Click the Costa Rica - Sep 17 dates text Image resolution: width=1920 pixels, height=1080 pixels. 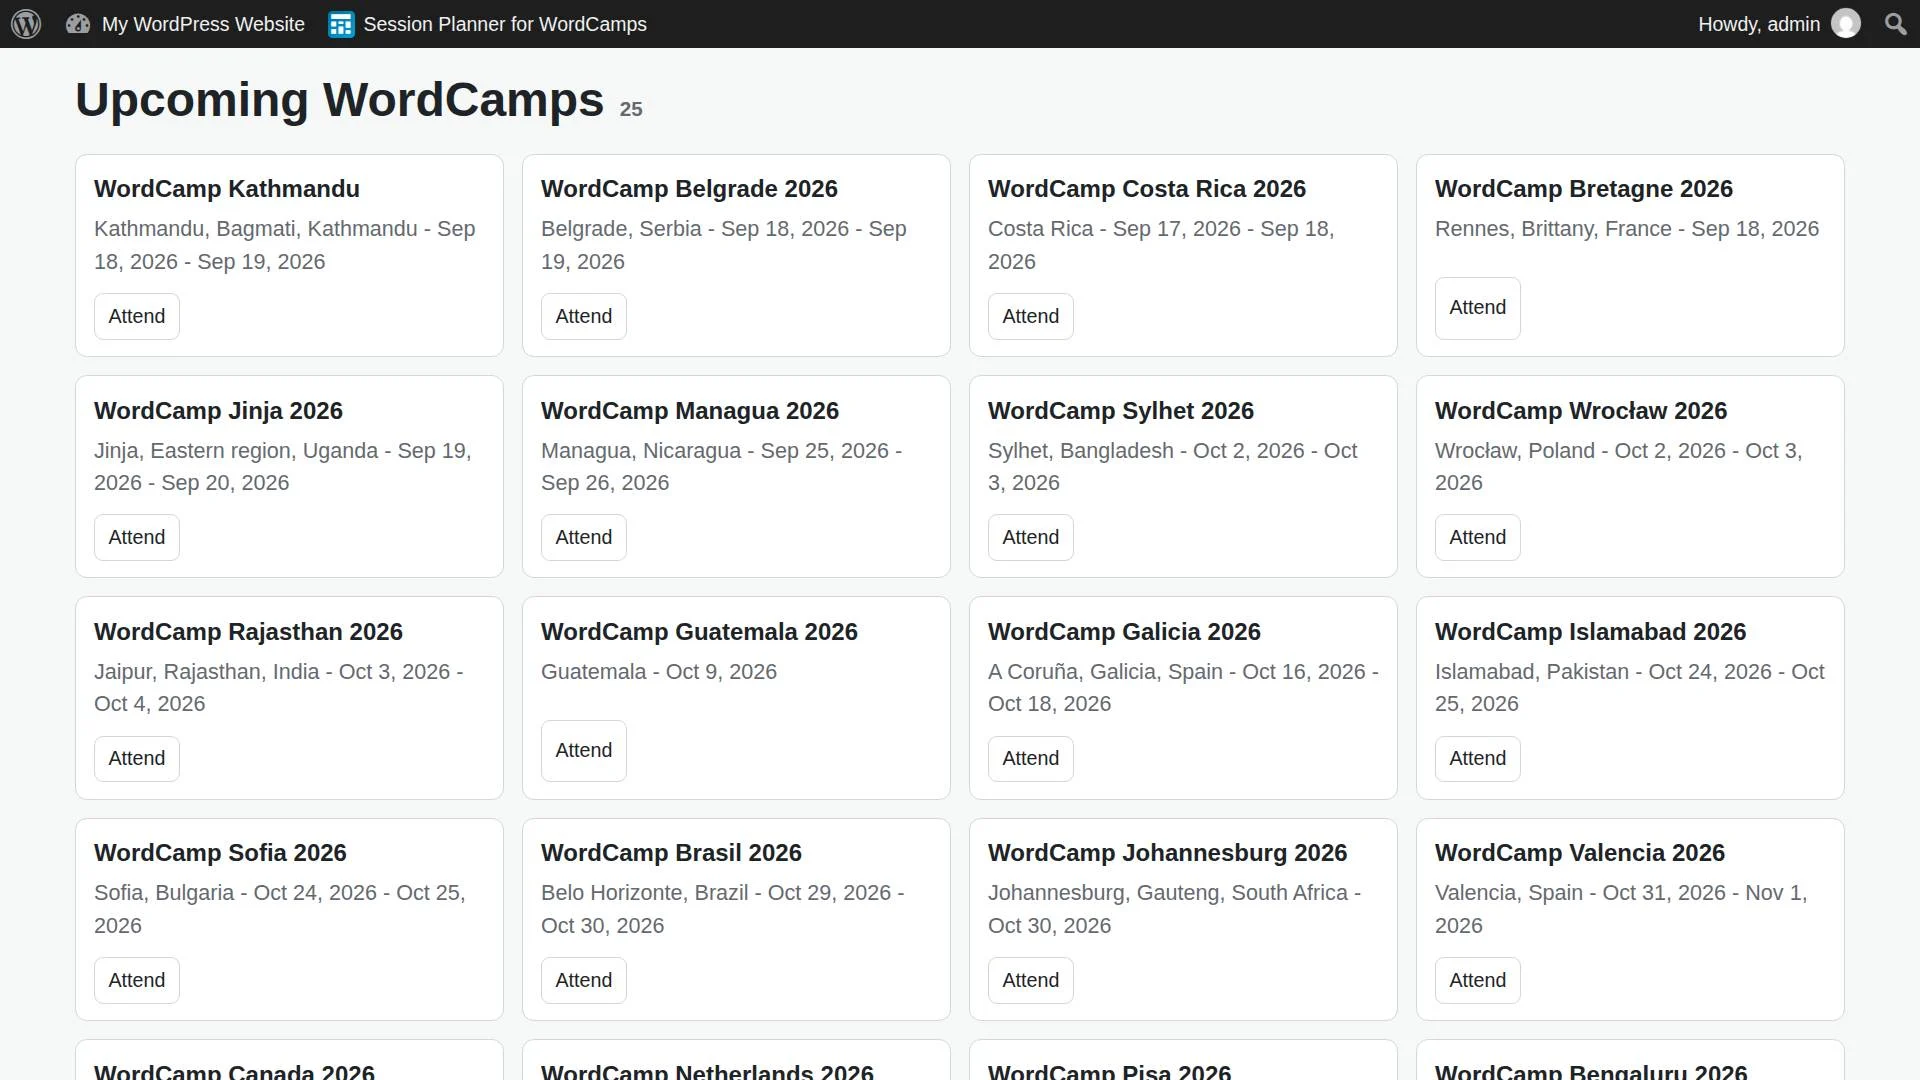tap(1161, 245)
